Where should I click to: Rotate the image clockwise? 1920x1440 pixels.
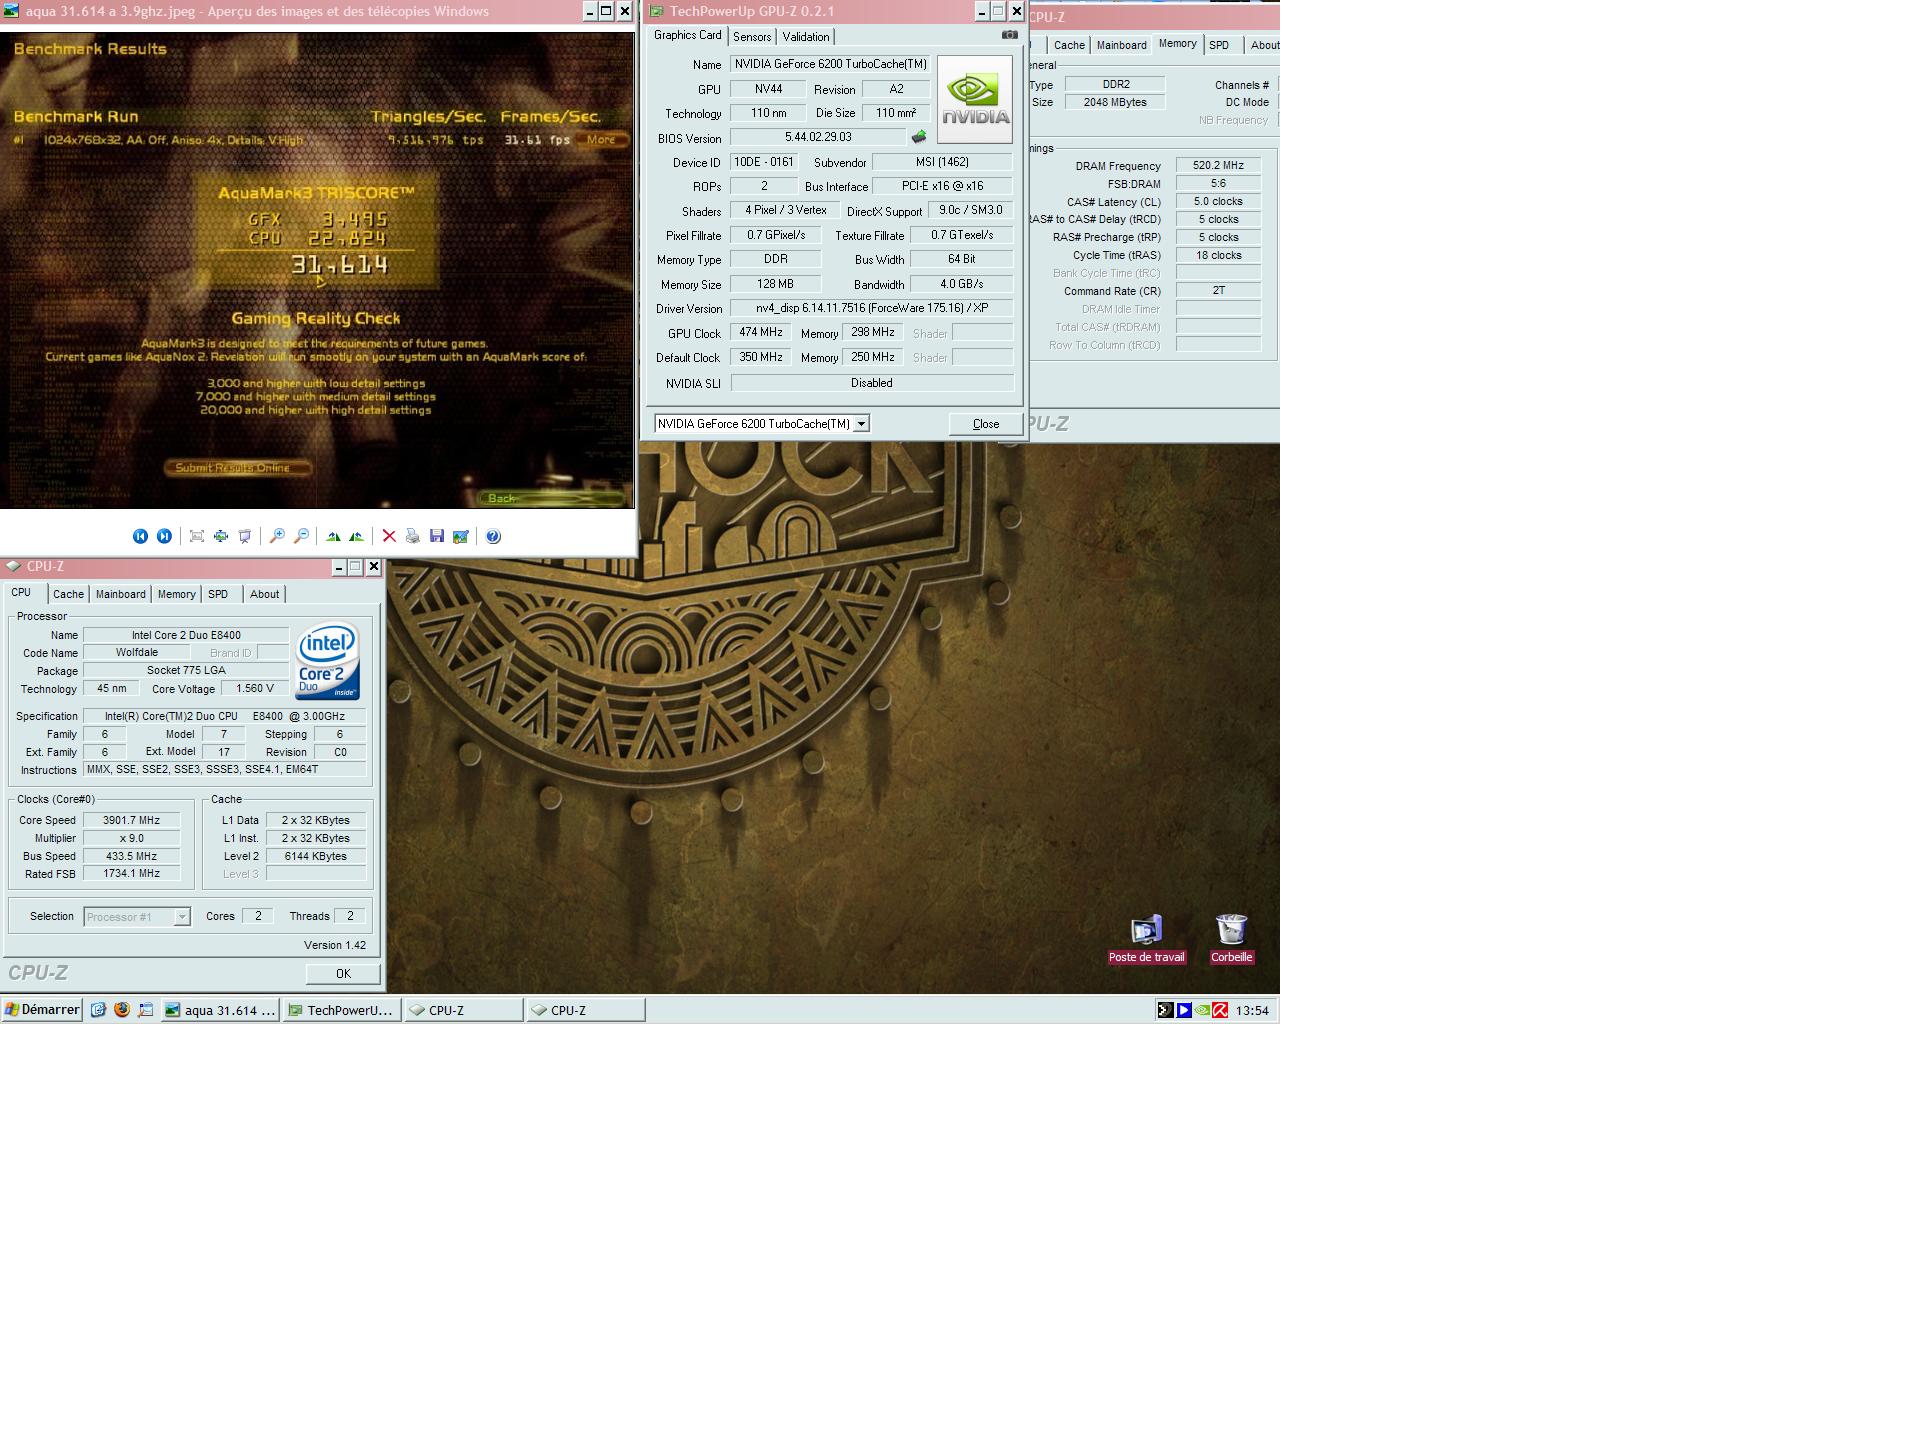coord(333,537)
